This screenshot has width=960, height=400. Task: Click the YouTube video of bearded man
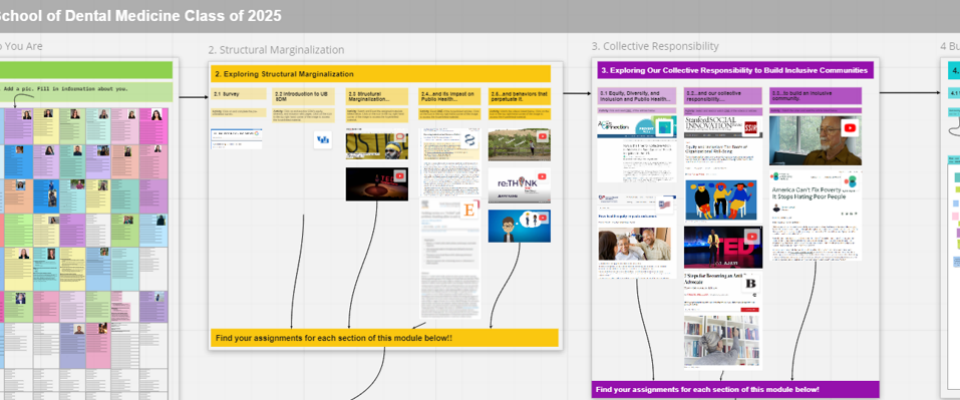pos(816,140)
